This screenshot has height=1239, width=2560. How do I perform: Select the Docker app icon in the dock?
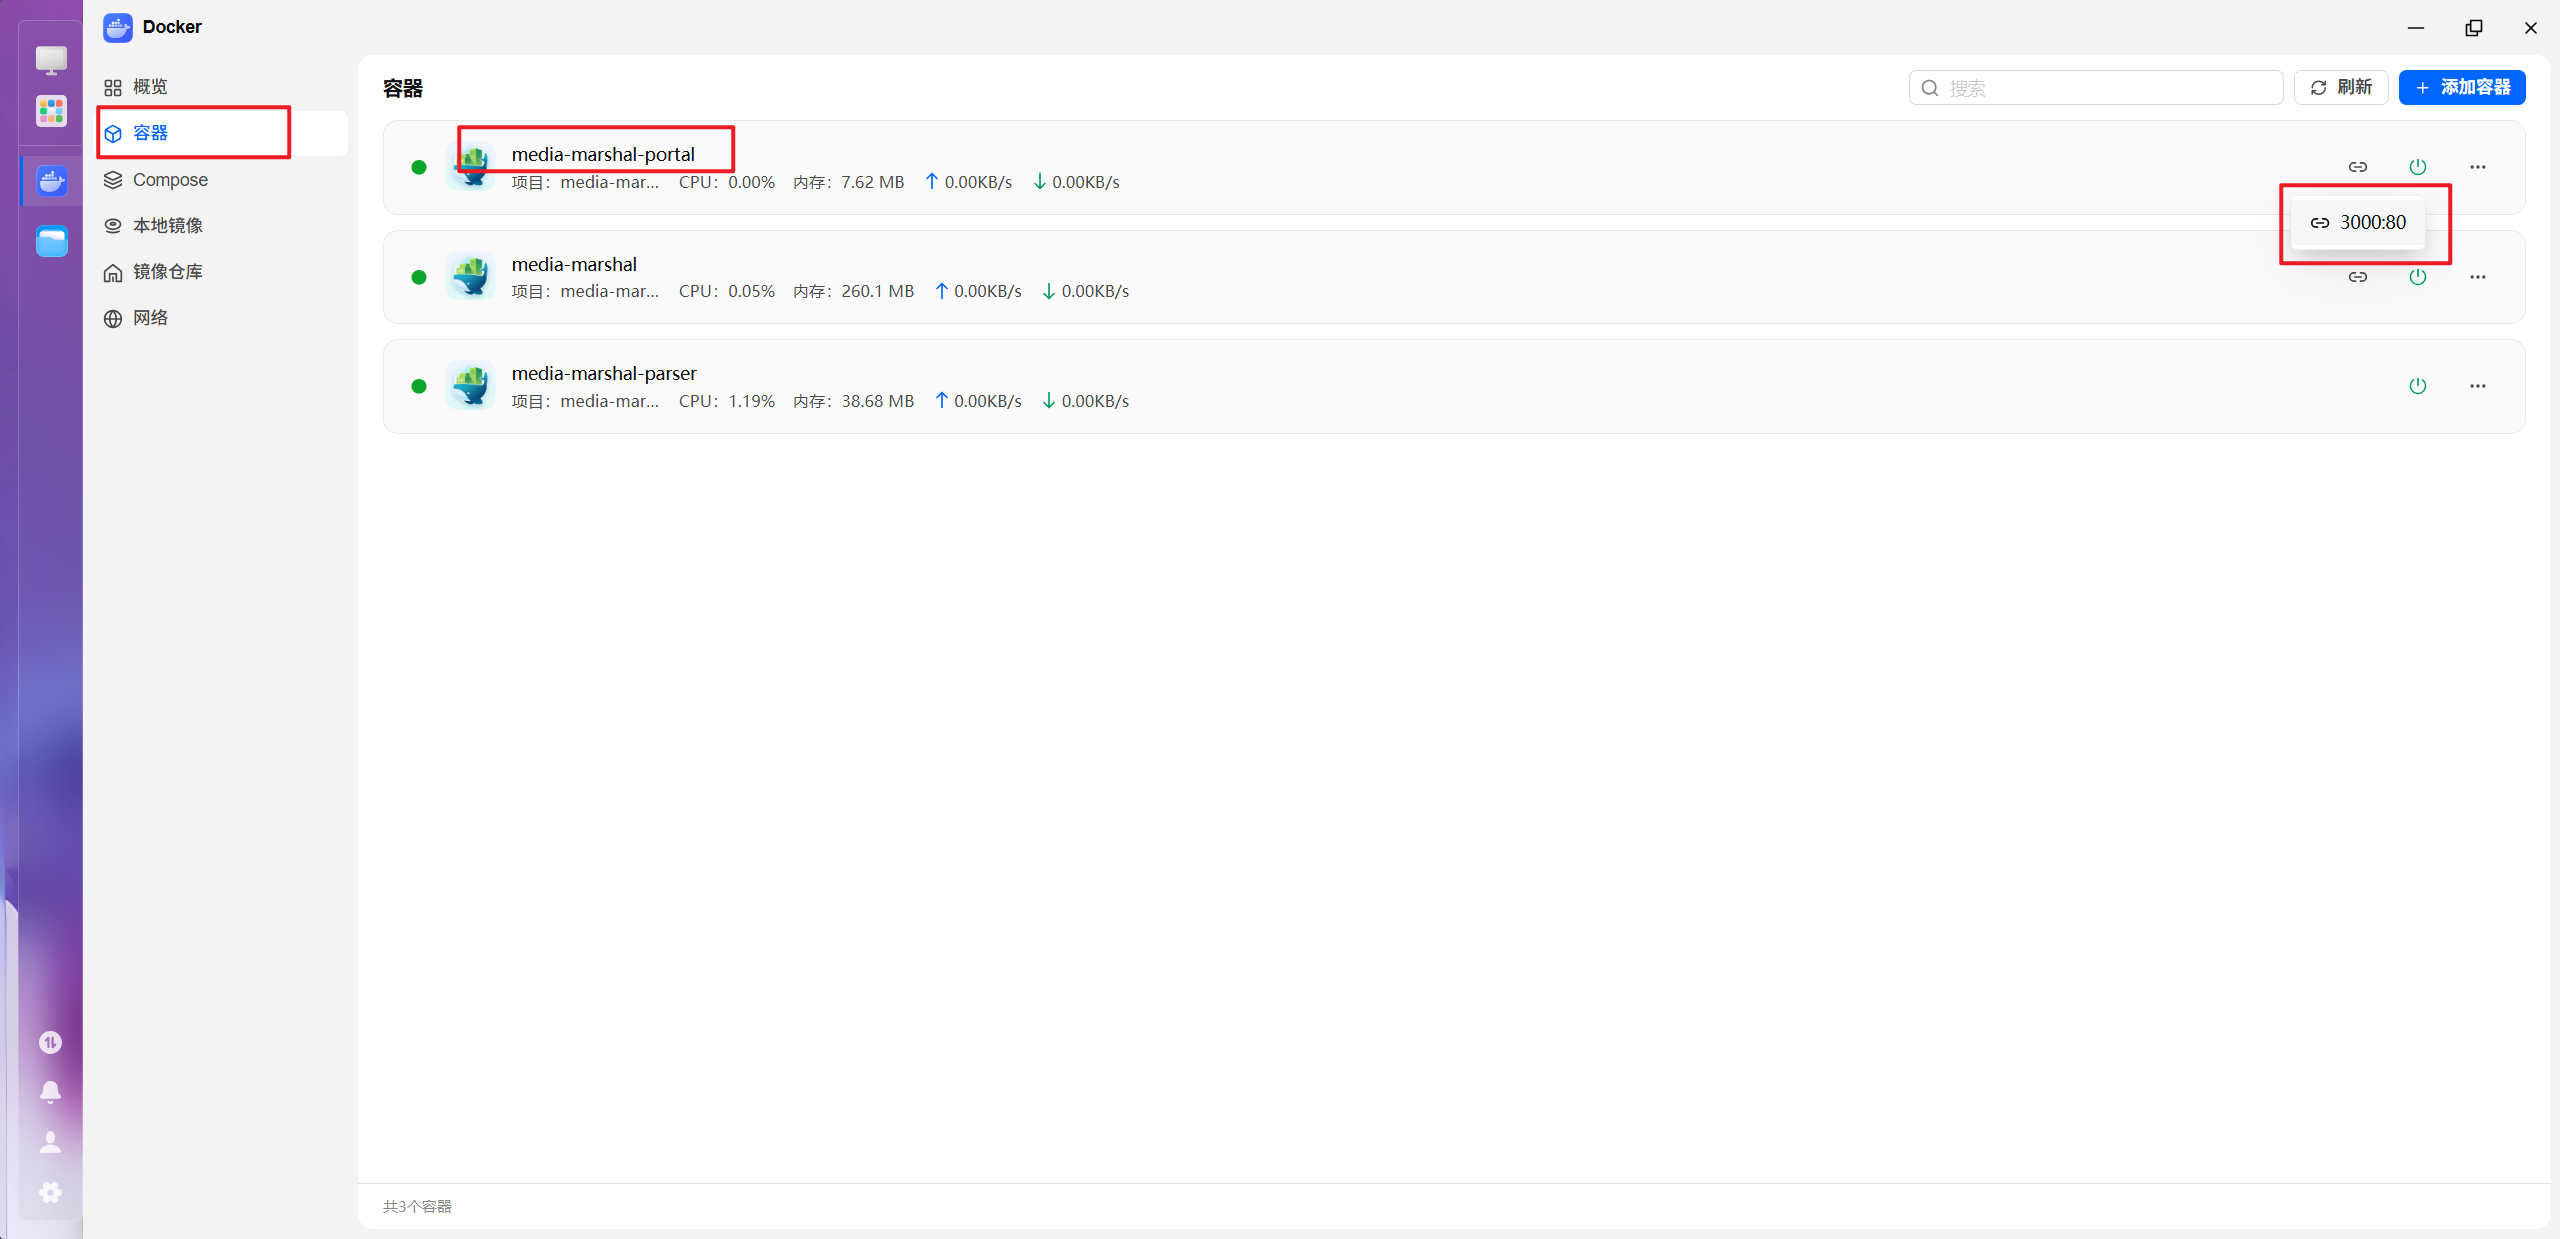51,181
